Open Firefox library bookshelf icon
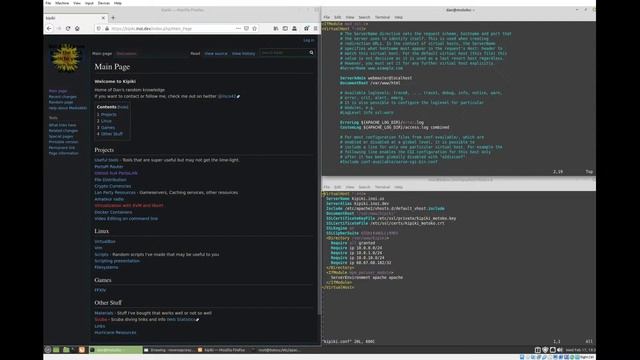This screenshot has width=640, height=360. click(x=276, y=29)
